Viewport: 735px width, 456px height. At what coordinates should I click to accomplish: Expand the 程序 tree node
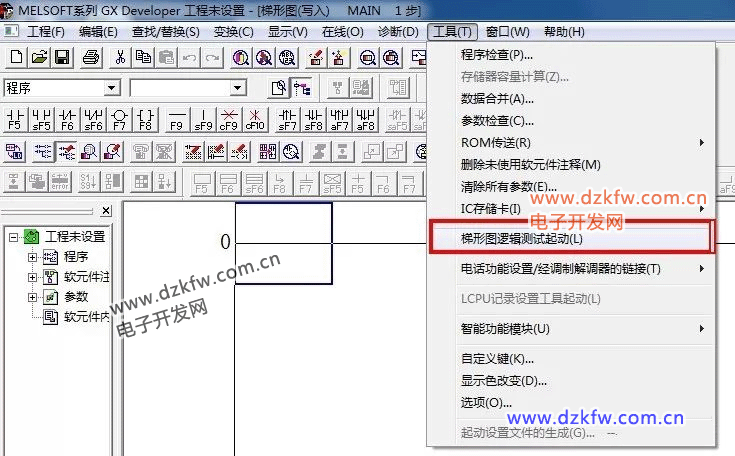tap(32, 257)
